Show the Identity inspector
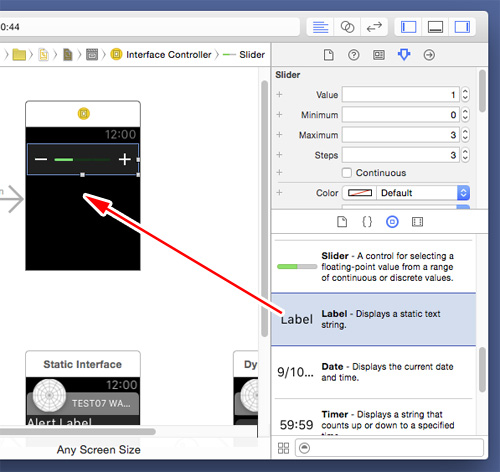The width and height of the screenshot is (500, 472). 379,55
